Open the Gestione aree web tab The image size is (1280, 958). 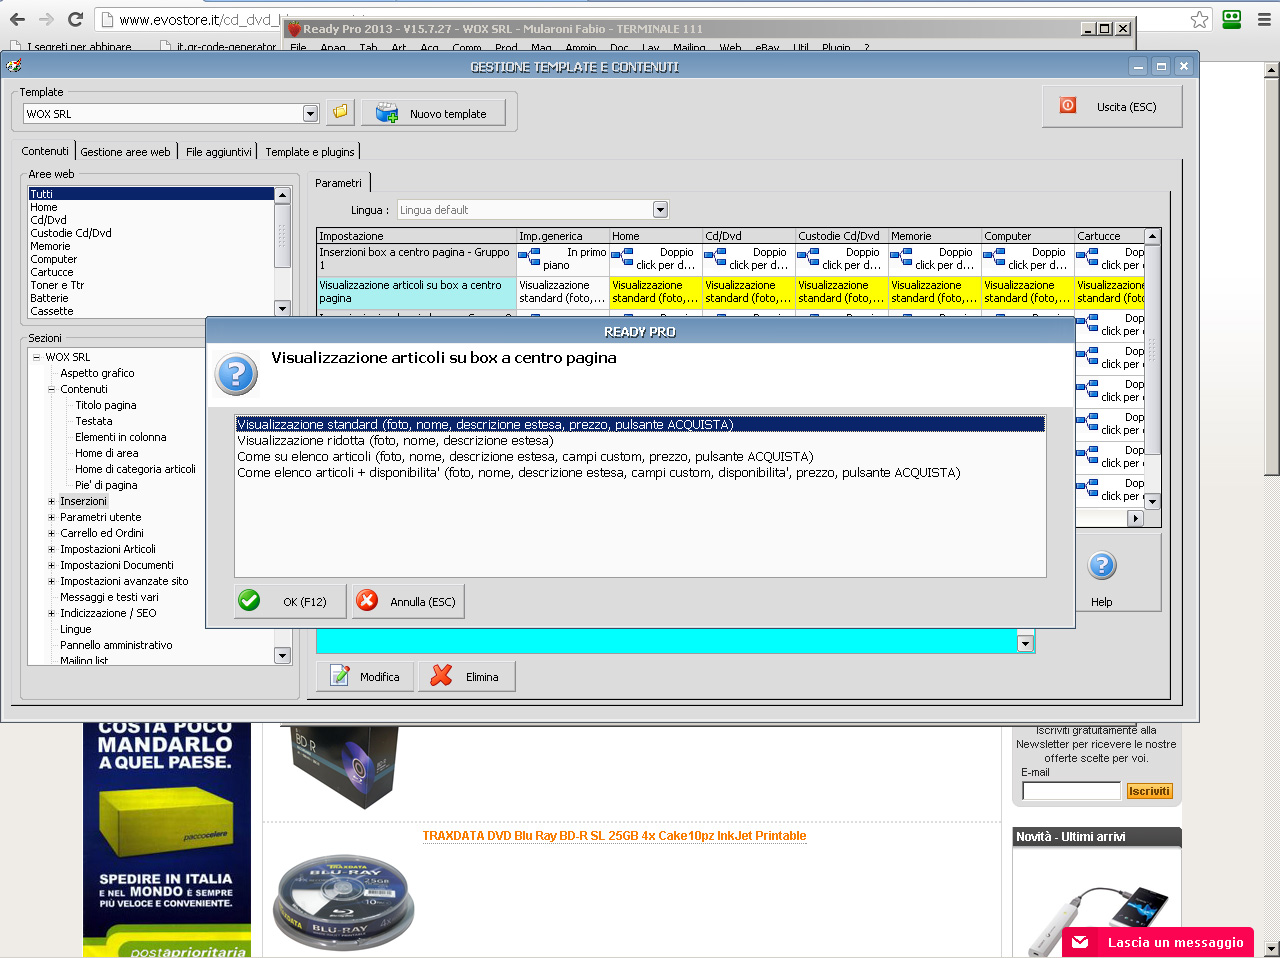125,152
